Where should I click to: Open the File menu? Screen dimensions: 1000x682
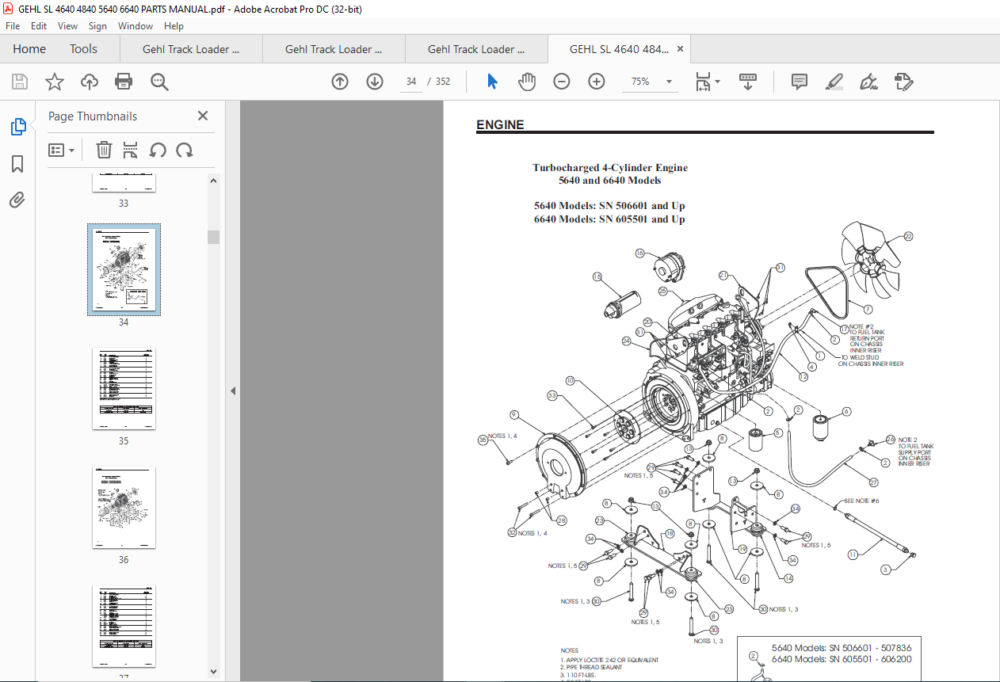(x=13, y=26)
